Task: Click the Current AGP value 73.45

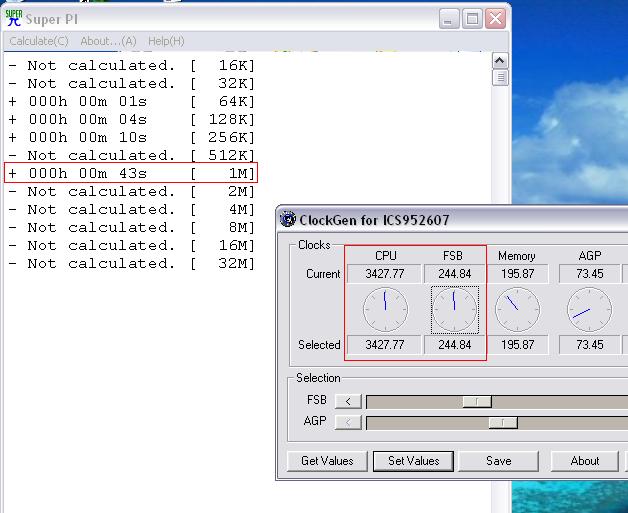Action: 590,274
